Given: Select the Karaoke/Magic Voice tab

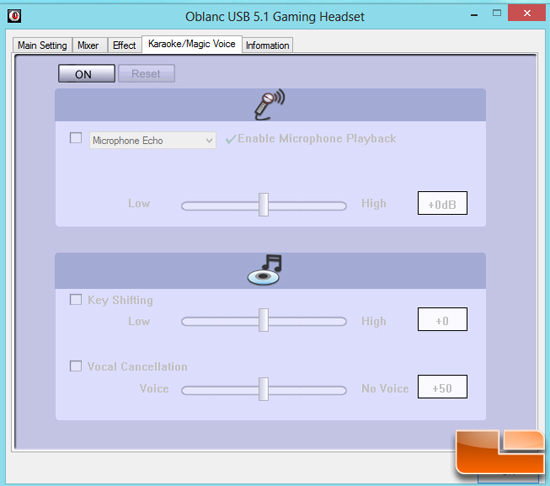Looking at the screenshot, I should pos(192,44).
